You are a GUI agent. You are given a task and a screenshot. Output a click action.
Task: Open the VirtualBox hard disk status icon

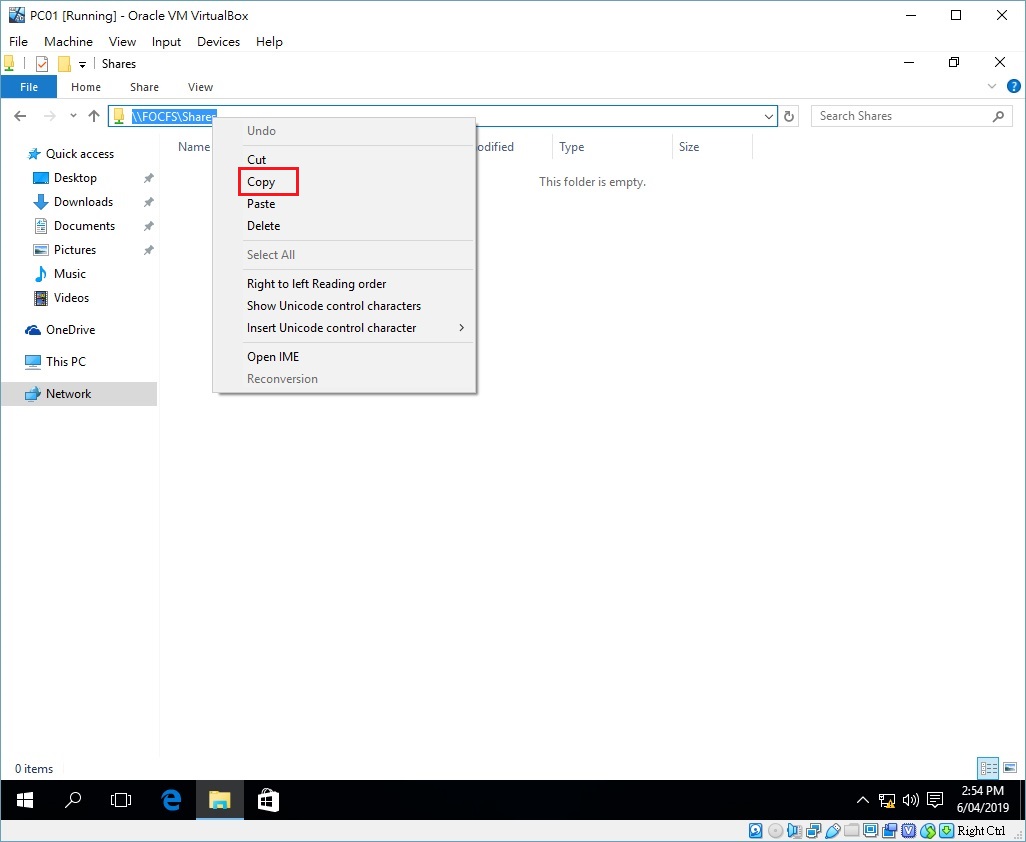tap(756, 831)
